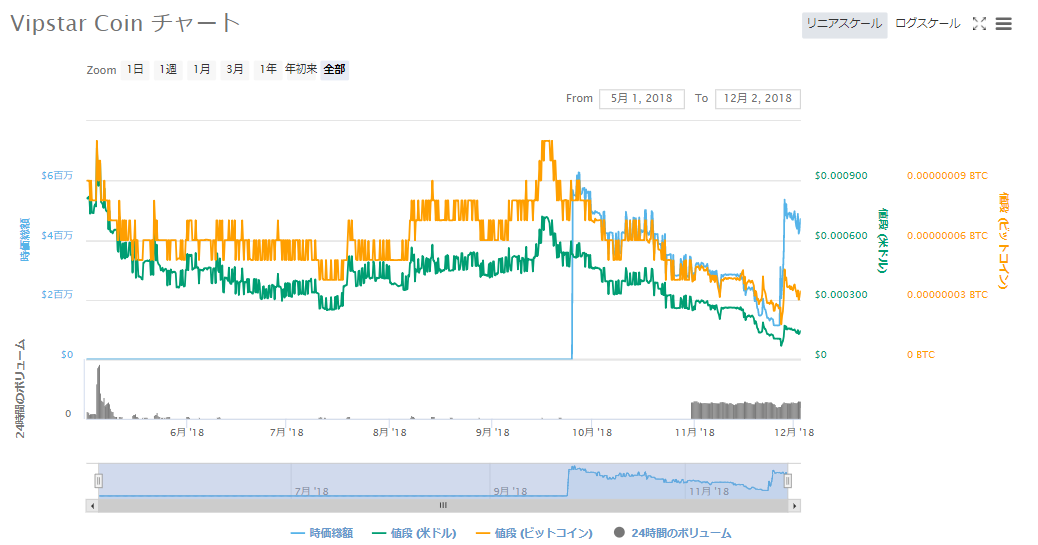The width and height of the screenshot is (1038, 545).
Task: Toggle 値段 (ビットコイン) legend series
Action: coord(534,534)
